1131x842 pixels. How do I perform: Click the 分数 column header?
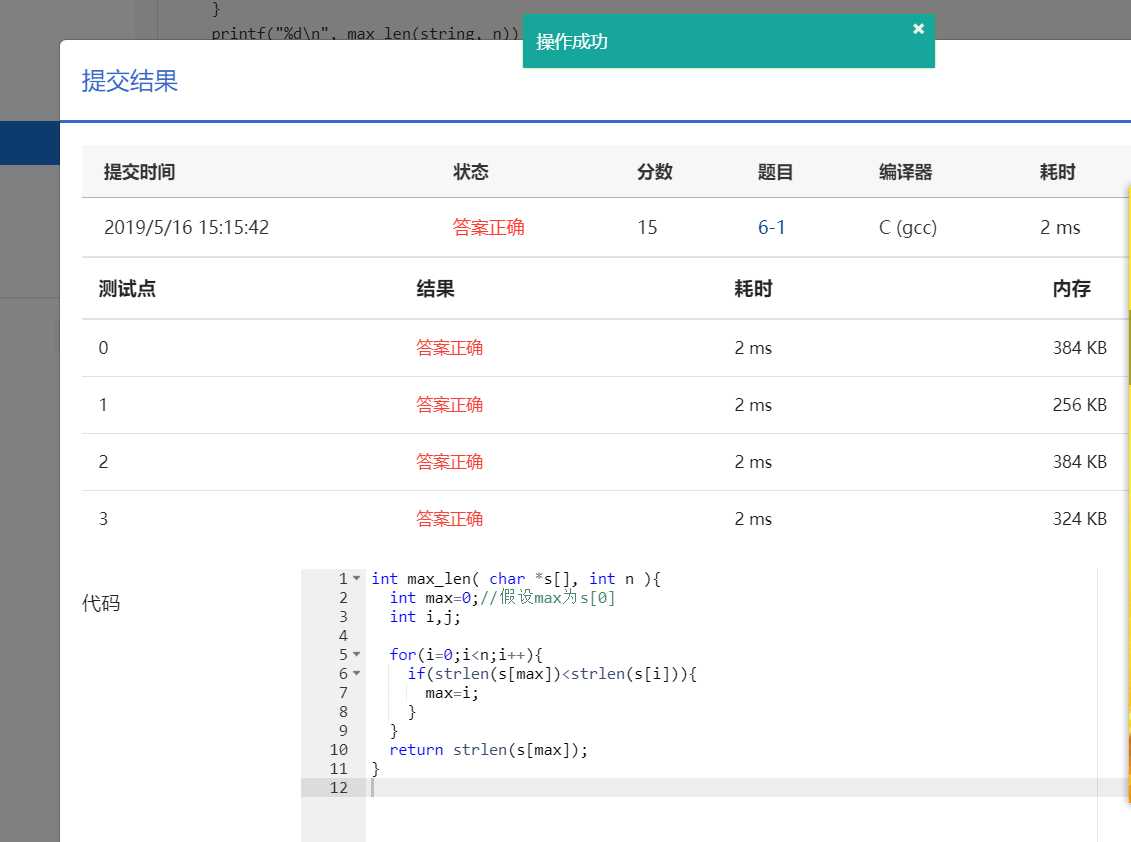point(654,172)
